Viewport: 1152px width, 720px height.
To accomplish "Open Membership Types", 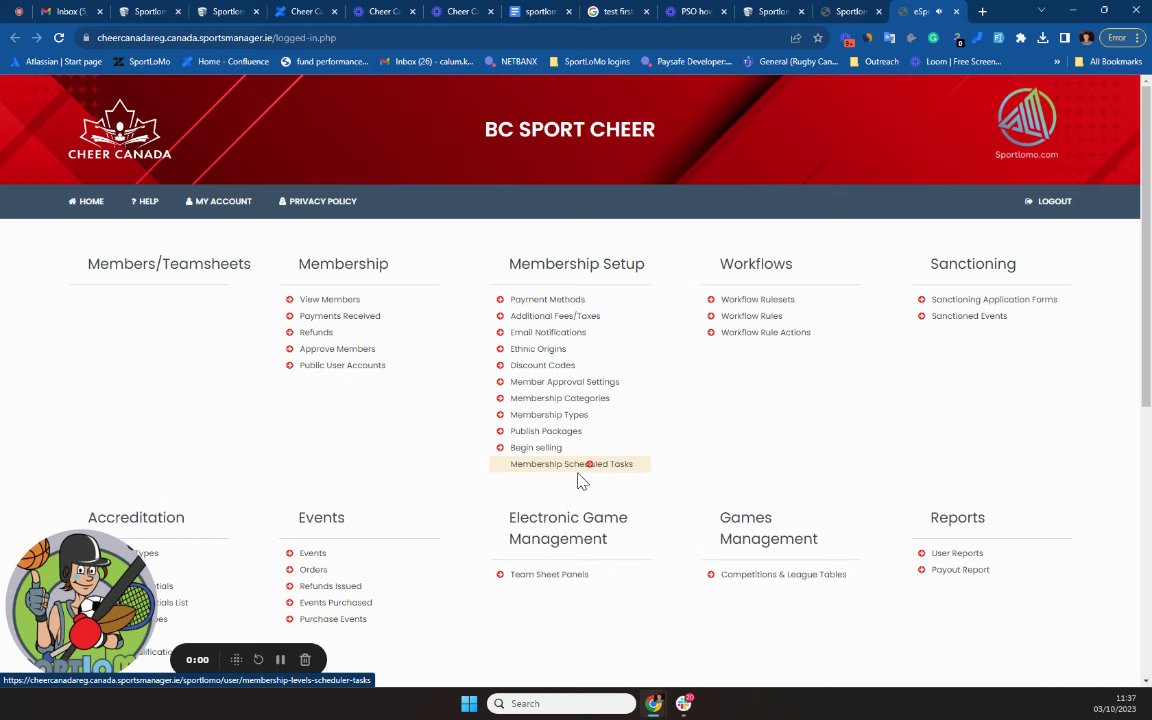I will [549, 415].
